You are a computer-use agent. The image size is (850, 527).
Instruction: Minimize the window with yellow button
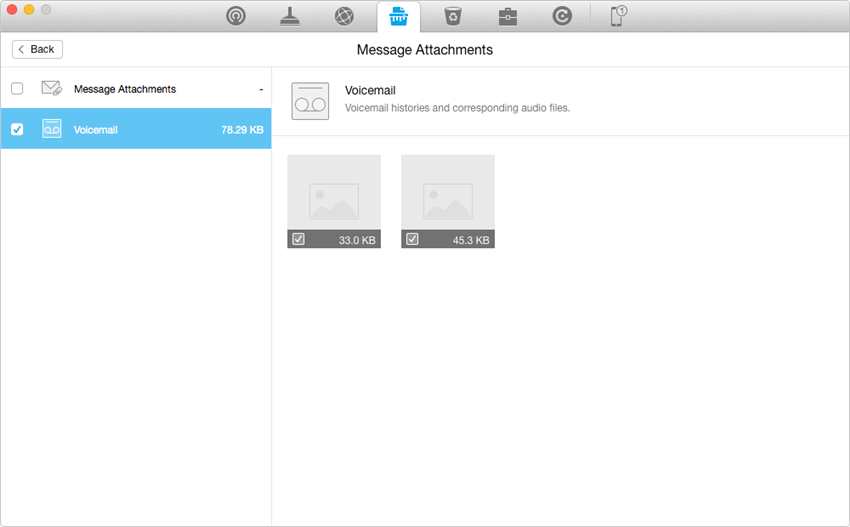[x=29, y=9]
